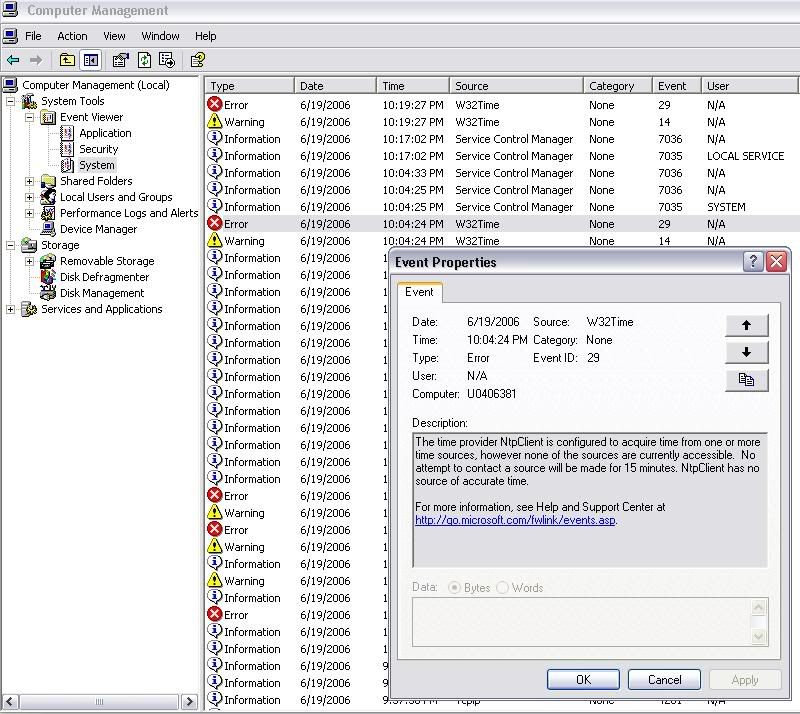This screenshot has height=714, width=800.
Task: Click the Help toolbar icon
Action: click(198, 60)
